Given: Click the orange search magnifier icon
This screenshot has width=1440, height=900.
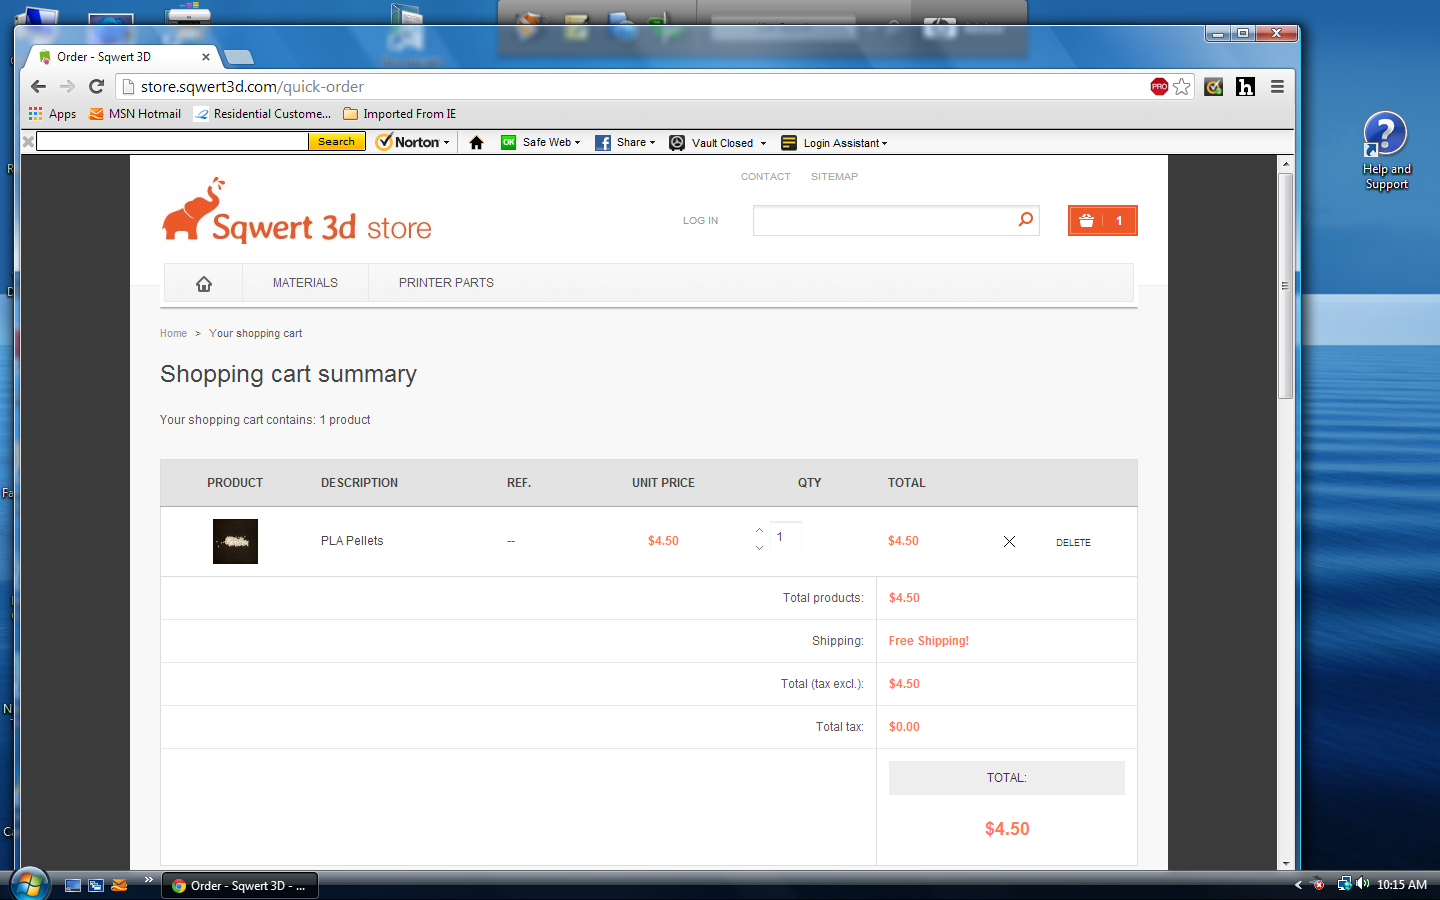Looking at the screenshot, I should click(1025, 220).
